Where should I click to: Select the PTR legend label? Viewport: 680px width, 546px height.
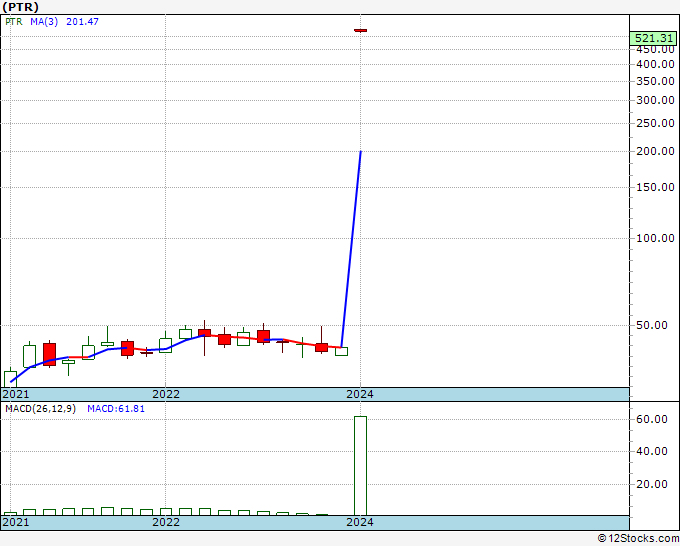pyautogui.click(x=14, y=21)
